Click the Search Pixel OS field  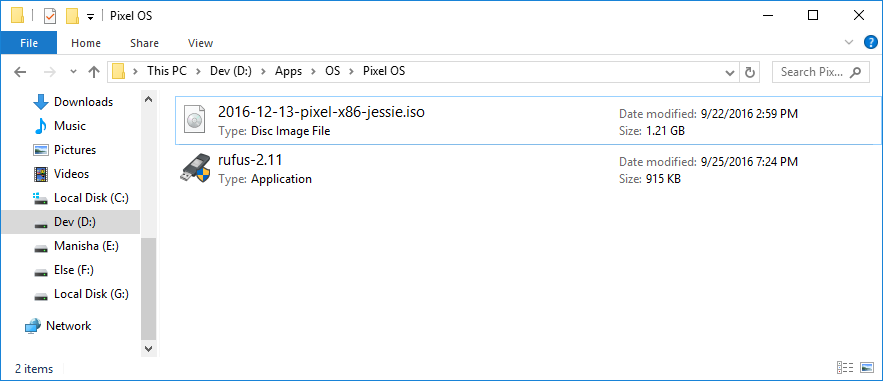(x=821, y=72)
